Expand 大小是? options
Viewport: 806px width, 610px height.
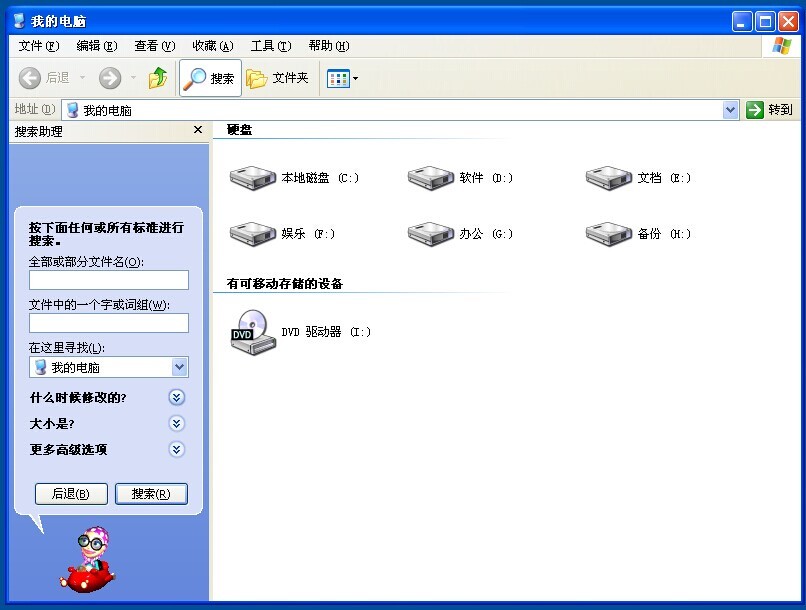[176, 423]
